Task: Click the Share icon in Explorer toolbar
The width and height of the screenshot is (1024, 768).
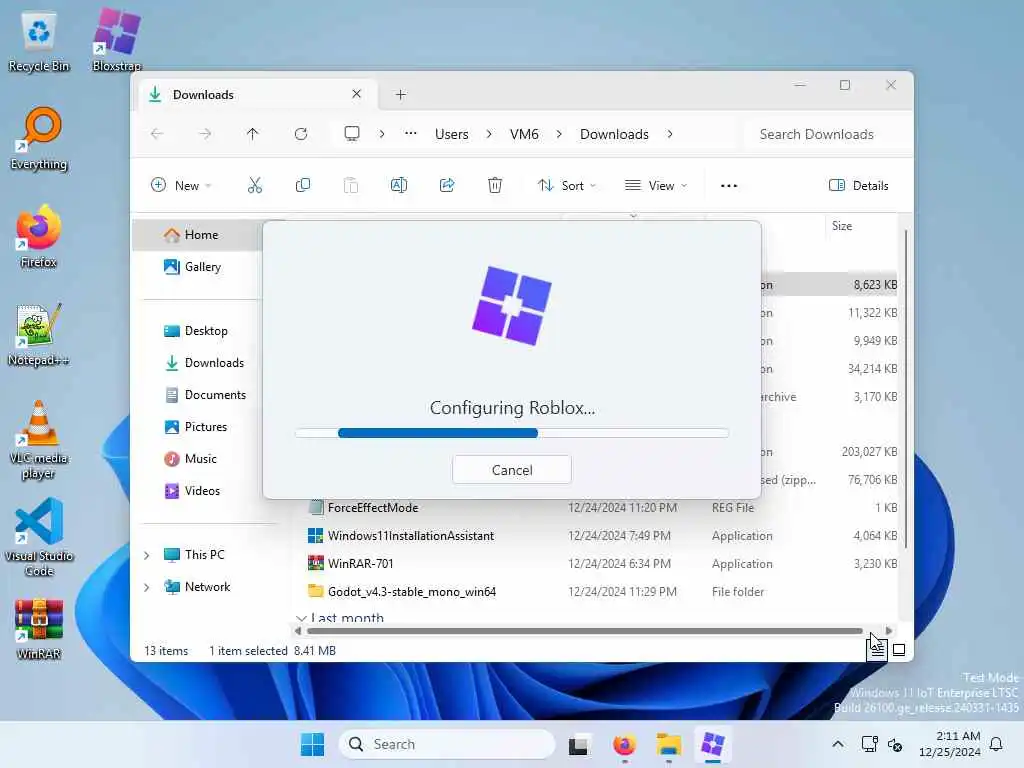Action: 447,185
